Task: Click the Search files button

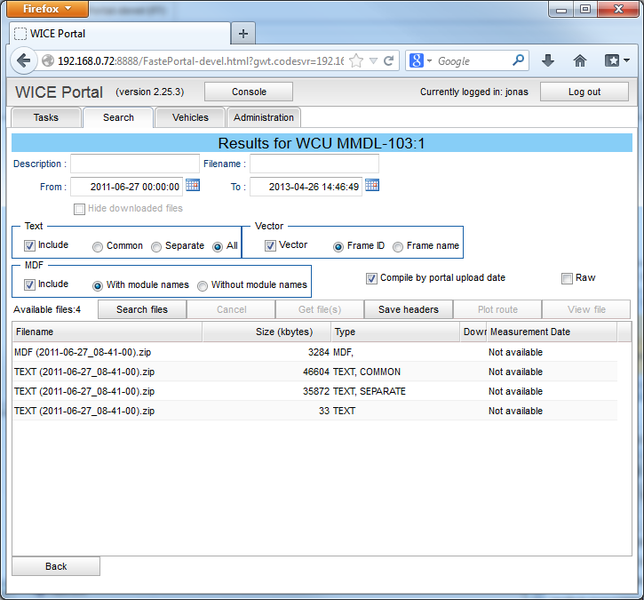Action: pyautogui.click(x=142, y=310)
